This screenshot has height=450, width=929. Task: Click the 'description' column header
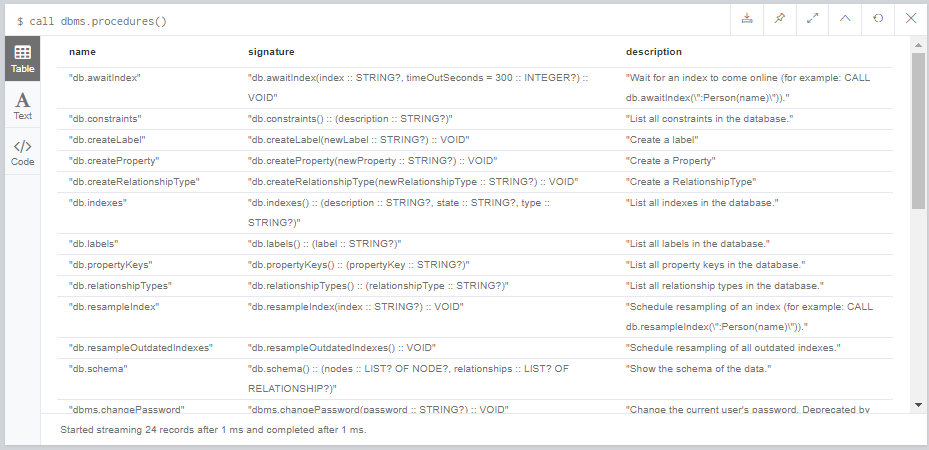pos(653,52)
